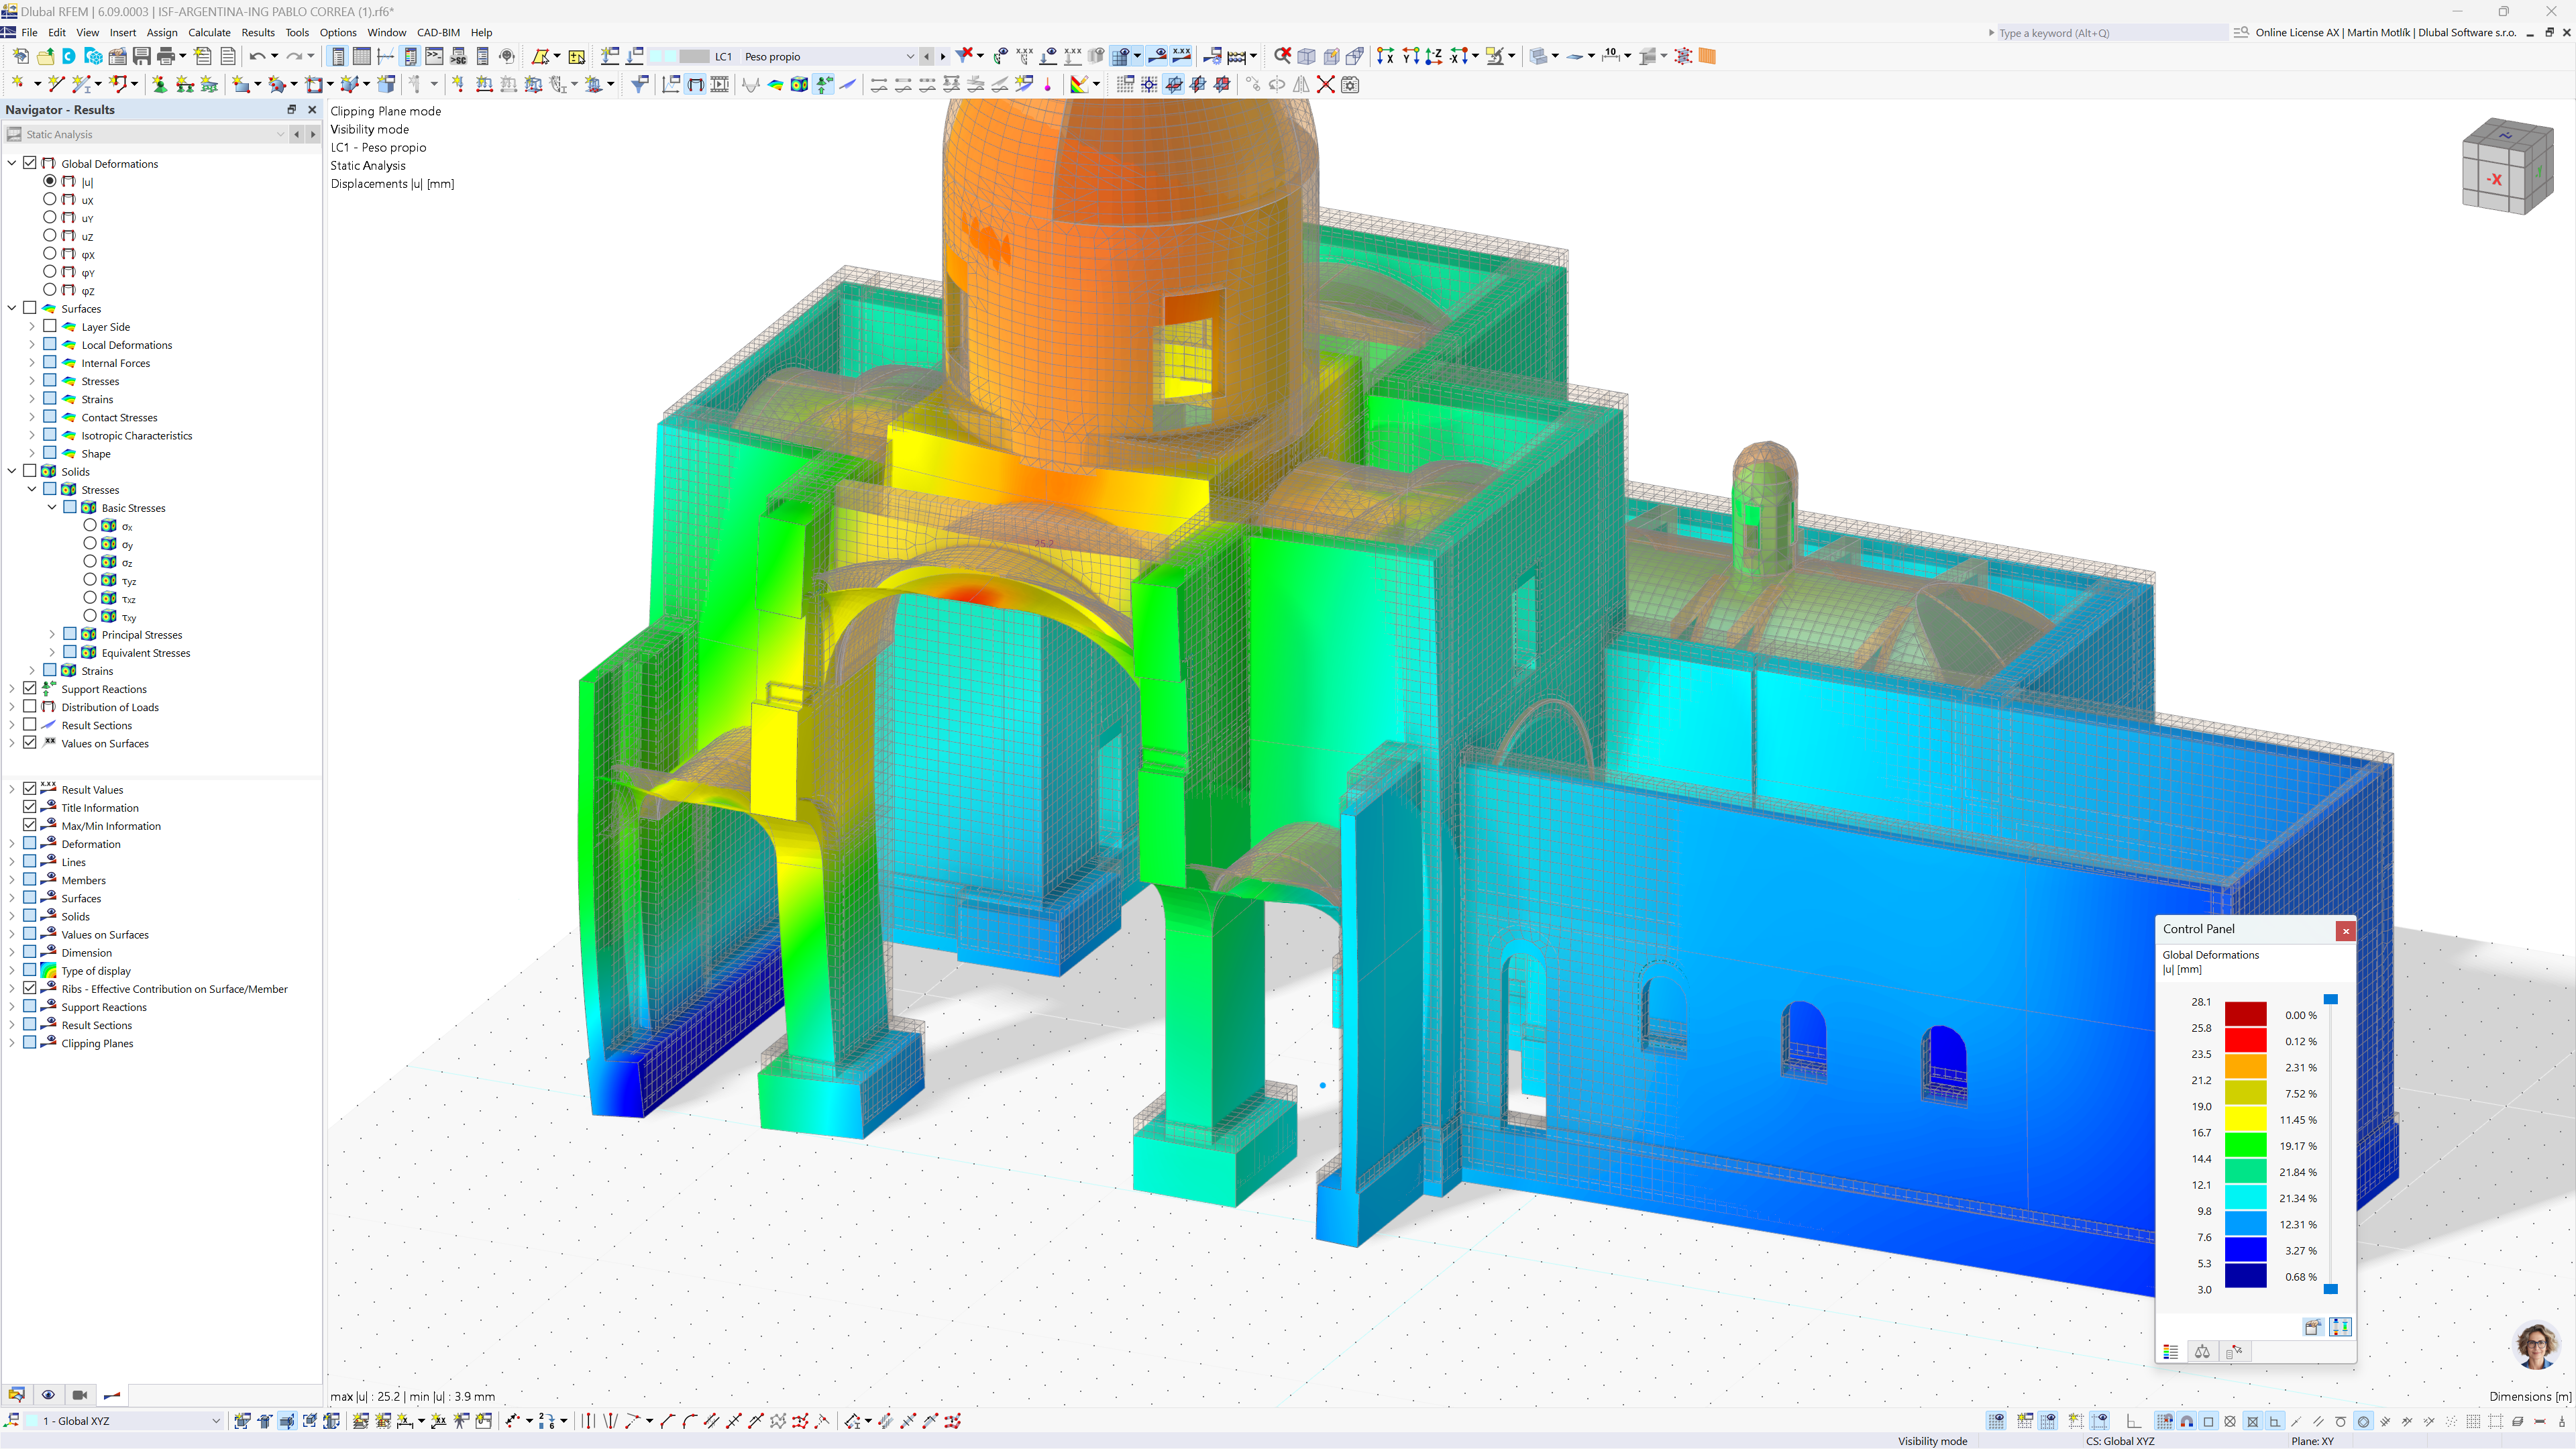Expand the Principal Stresses tree node
Image resolution: width=2576 pixels, height=1449 pixels.
[52, 635]
